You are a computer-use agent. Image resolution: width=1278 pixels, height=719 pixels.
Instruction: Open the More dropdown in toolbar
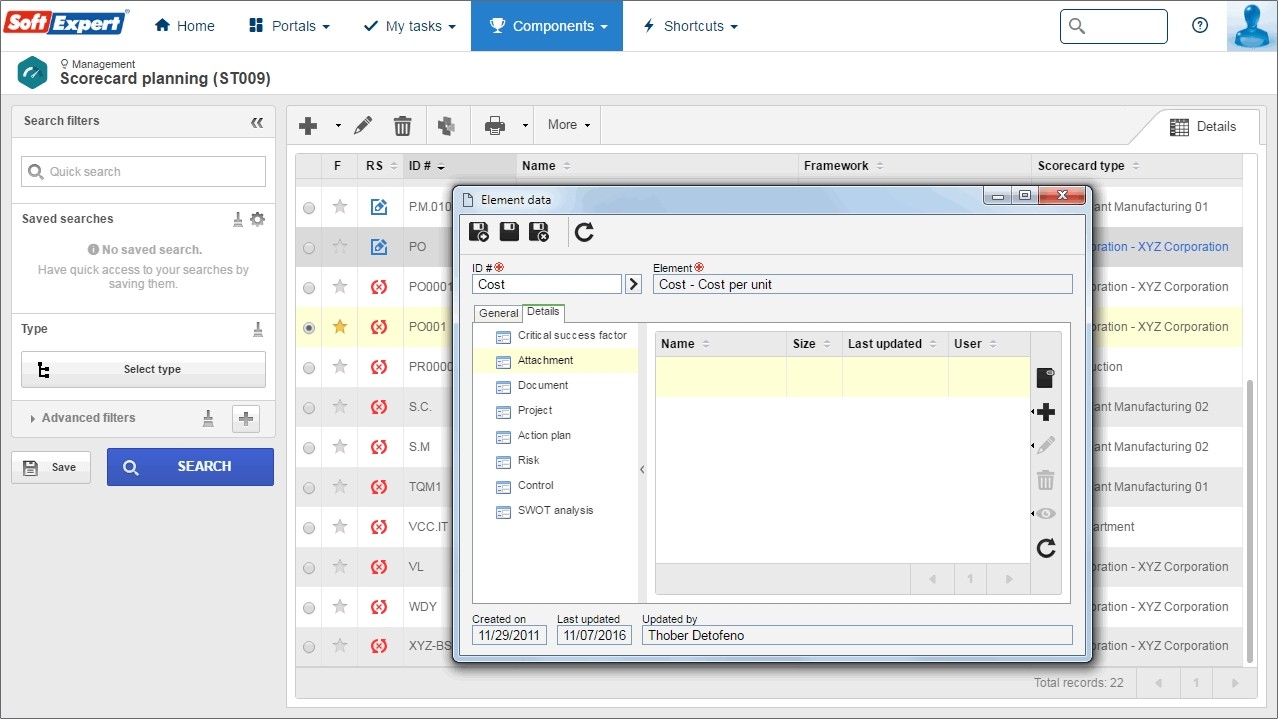pos(569,125)
